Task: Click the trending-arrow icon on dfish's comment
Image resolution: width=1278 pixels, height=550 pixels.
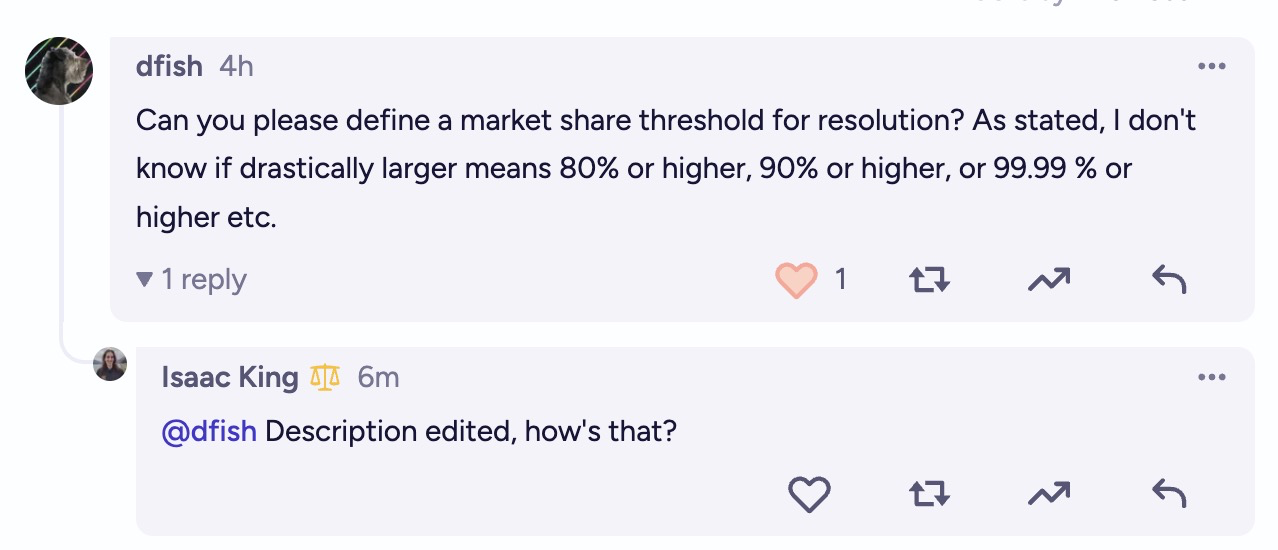Action: [x=1049, y=280]
